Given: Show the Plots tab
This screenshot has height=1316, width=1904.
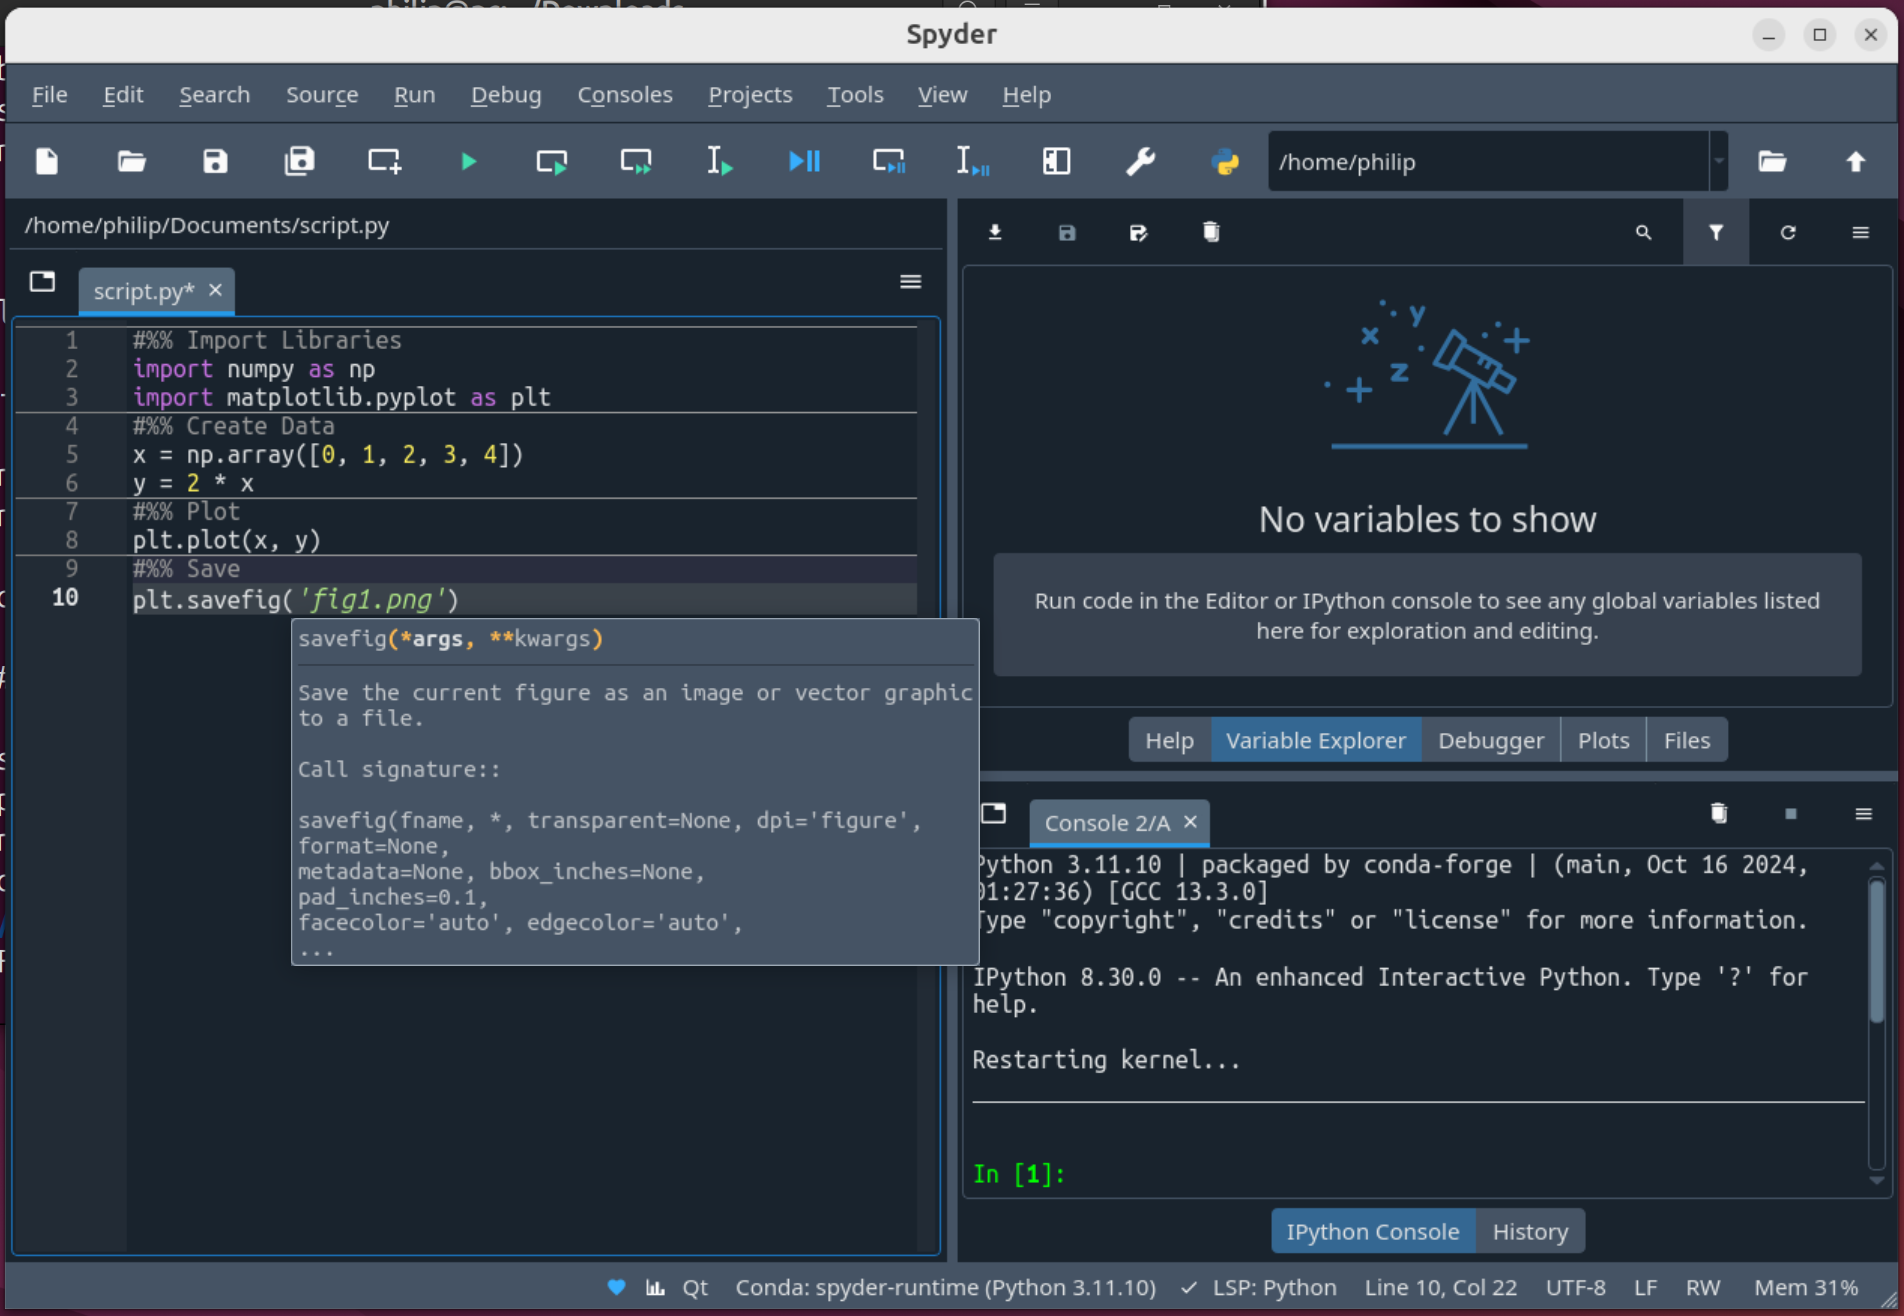Looking at the screenshot, I should [1603, 740].
